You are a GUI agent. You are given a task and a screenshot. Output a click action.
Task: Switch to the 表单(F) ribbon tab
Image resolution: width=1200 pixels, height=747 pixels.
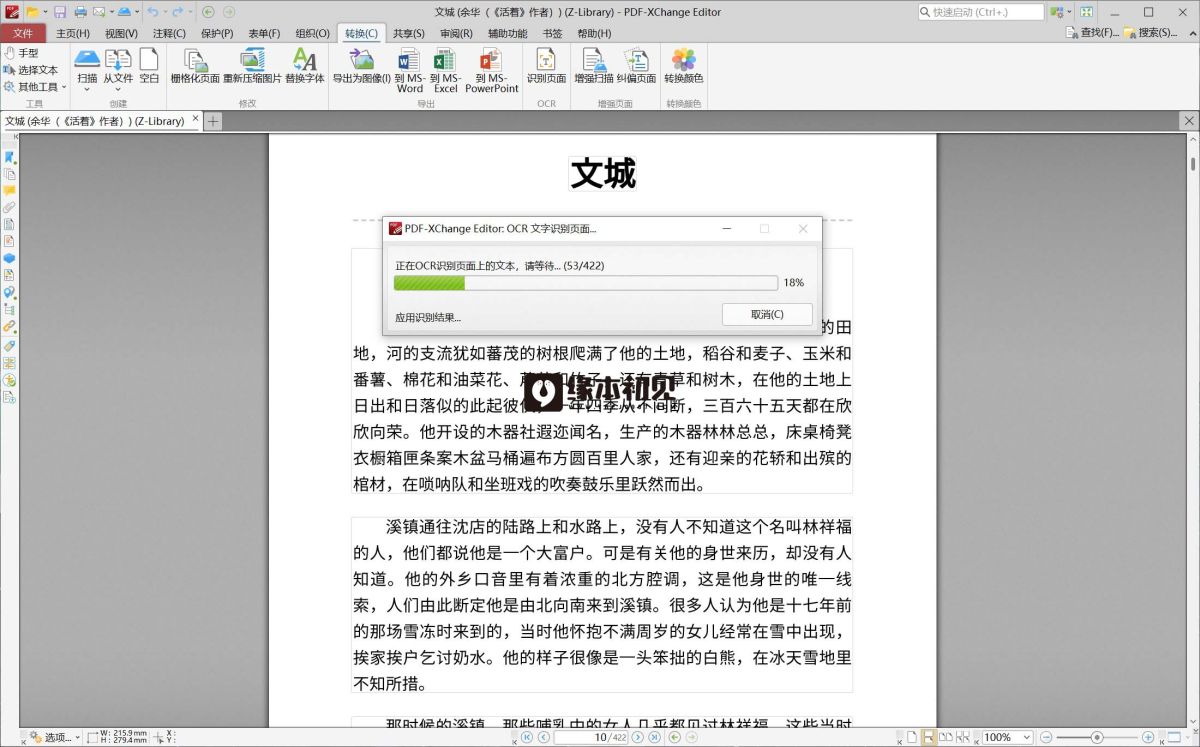click(264, 33)
